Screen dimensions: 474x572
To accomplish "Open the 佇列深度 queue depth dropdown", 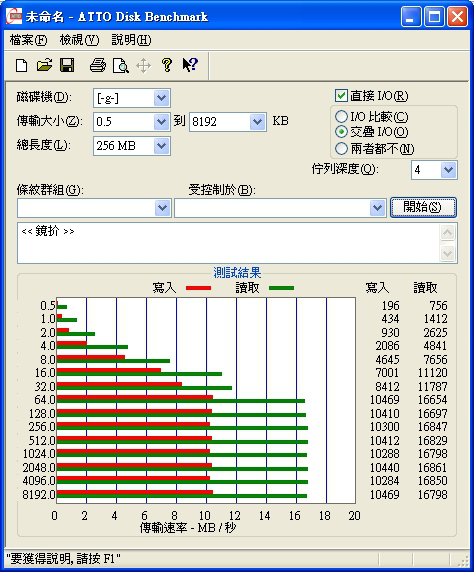I will pos(448,170).
